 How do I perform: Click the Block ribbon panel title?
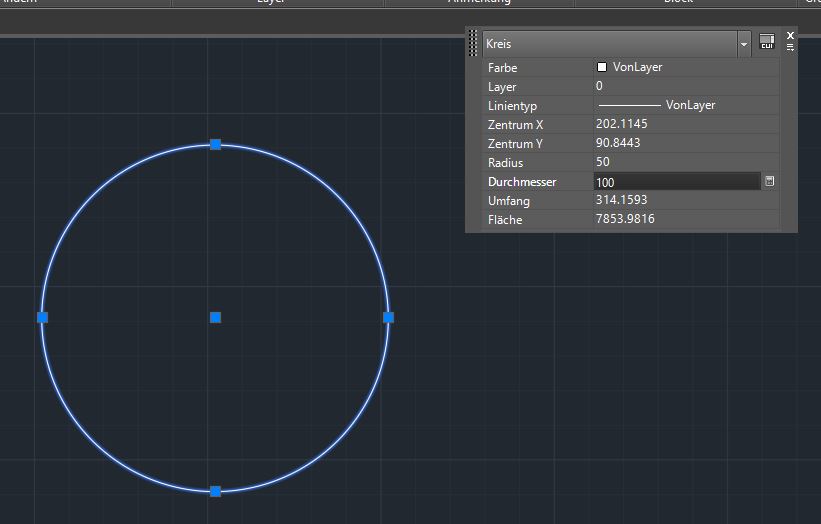pos(678,2)
